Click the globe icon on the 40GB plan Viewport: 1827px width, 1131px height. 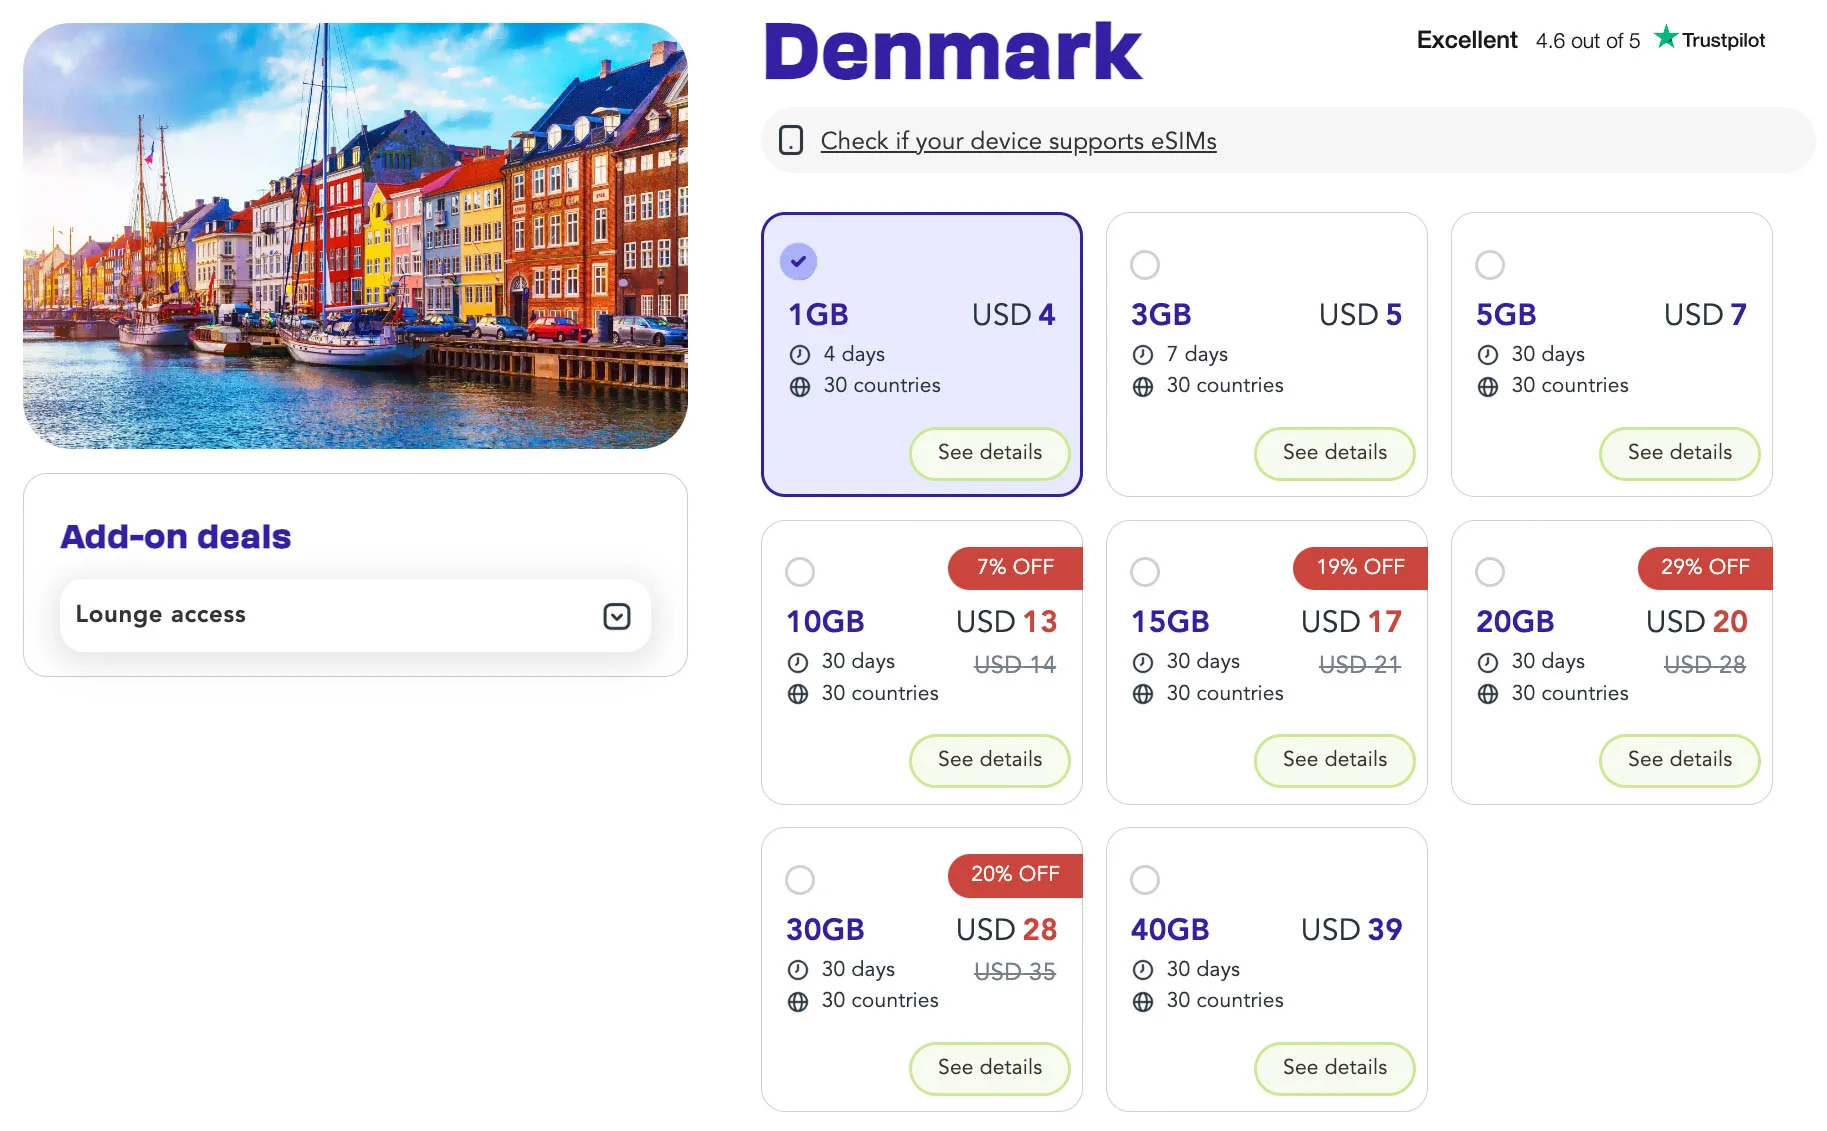[1142, 1002]
